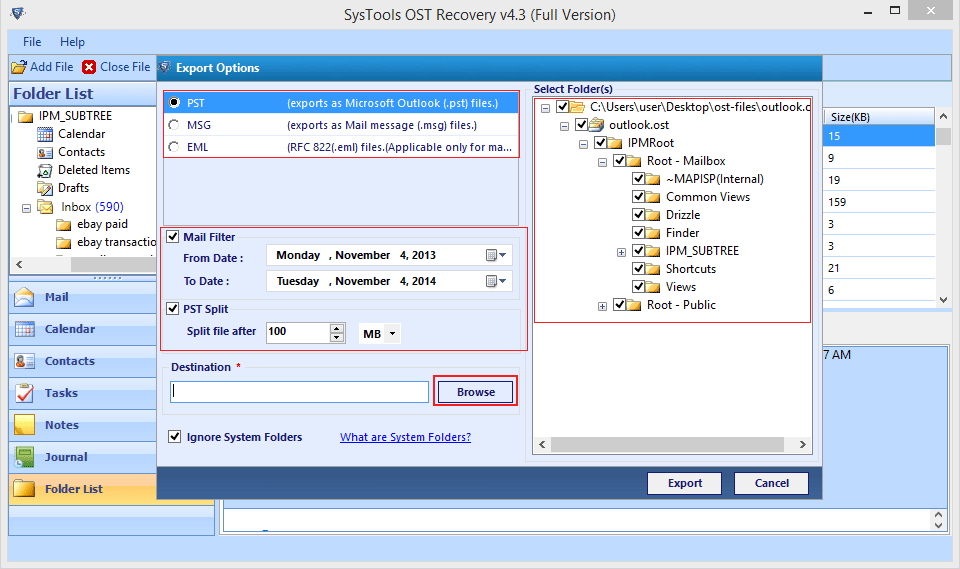Click the Contacts card icon in navigation pane
The image size is (960, 569).
(24, 361)
